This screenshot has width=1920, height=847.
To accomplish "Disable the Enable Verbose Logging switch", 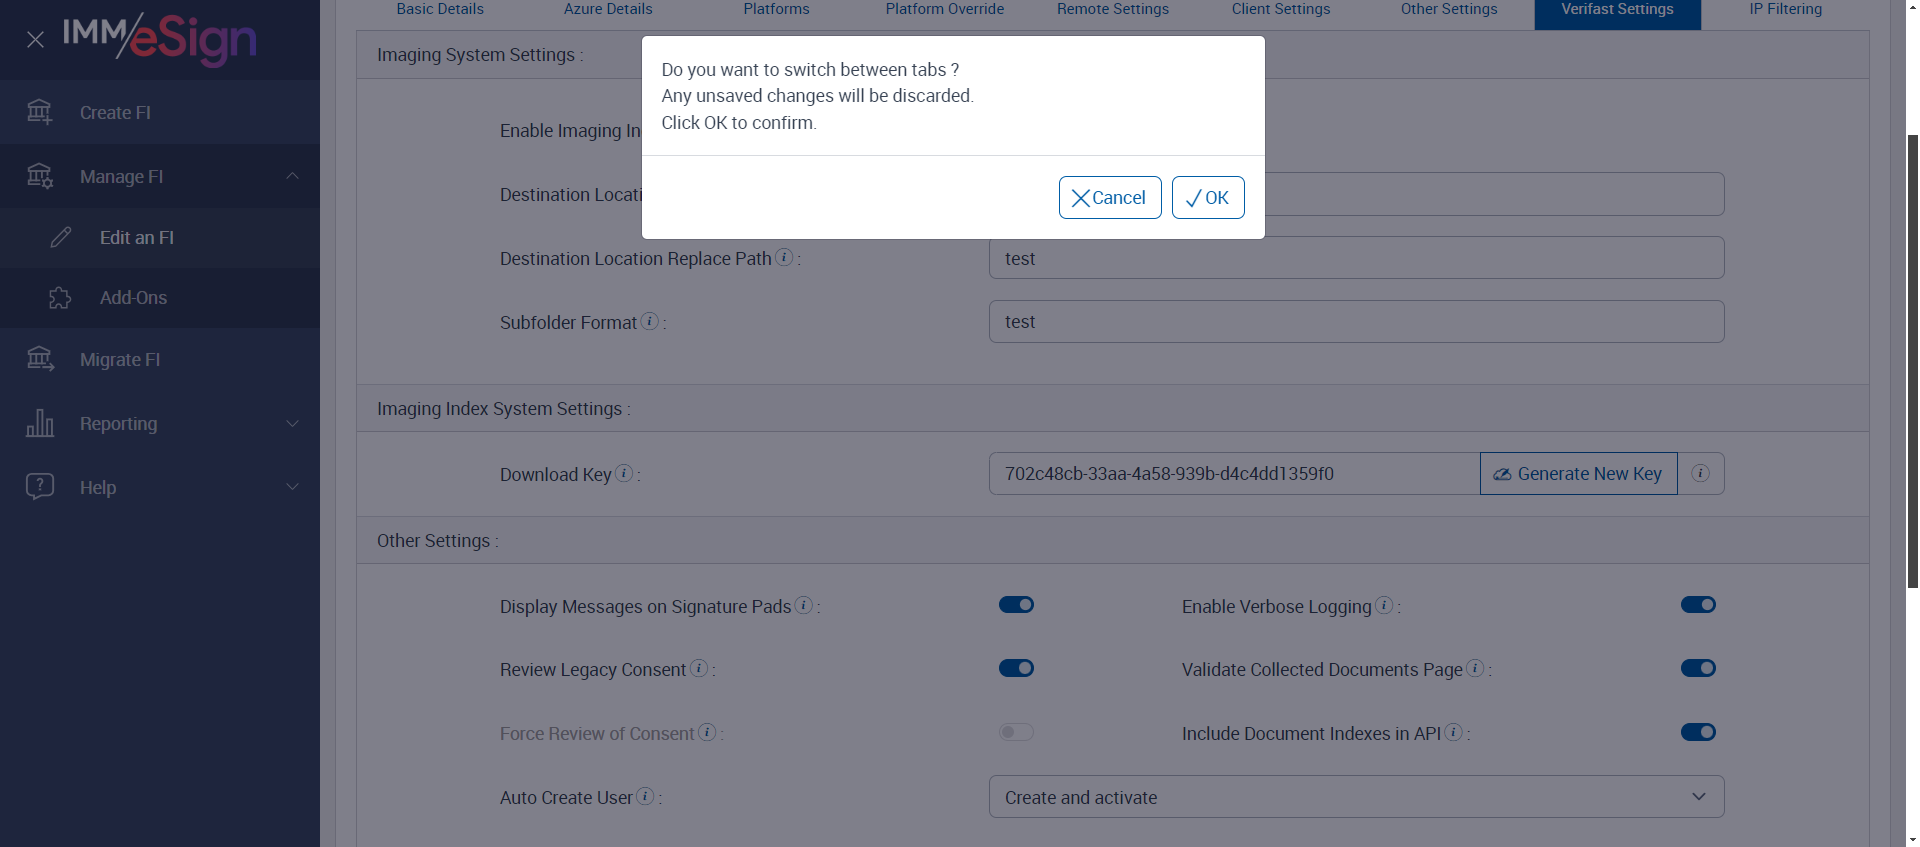I will (x=1698, y=605).
